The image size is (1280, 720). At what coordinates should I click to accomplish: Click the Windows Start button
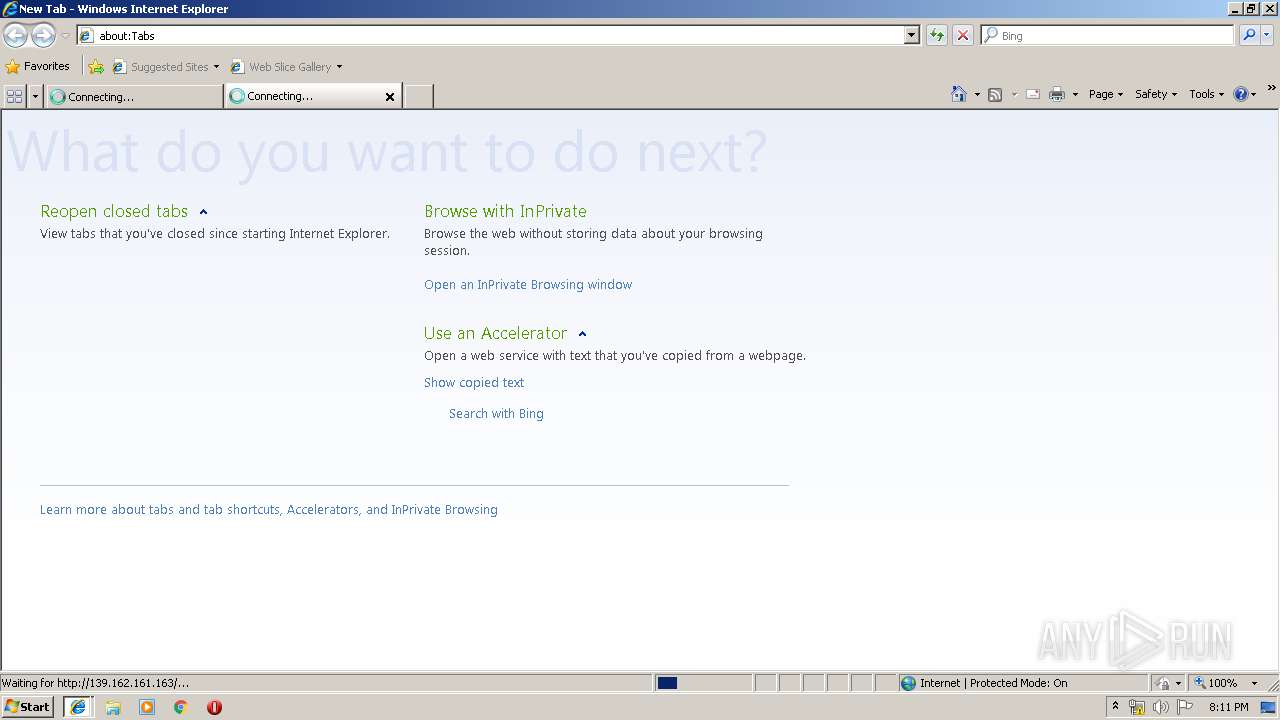tap(28, 706)
